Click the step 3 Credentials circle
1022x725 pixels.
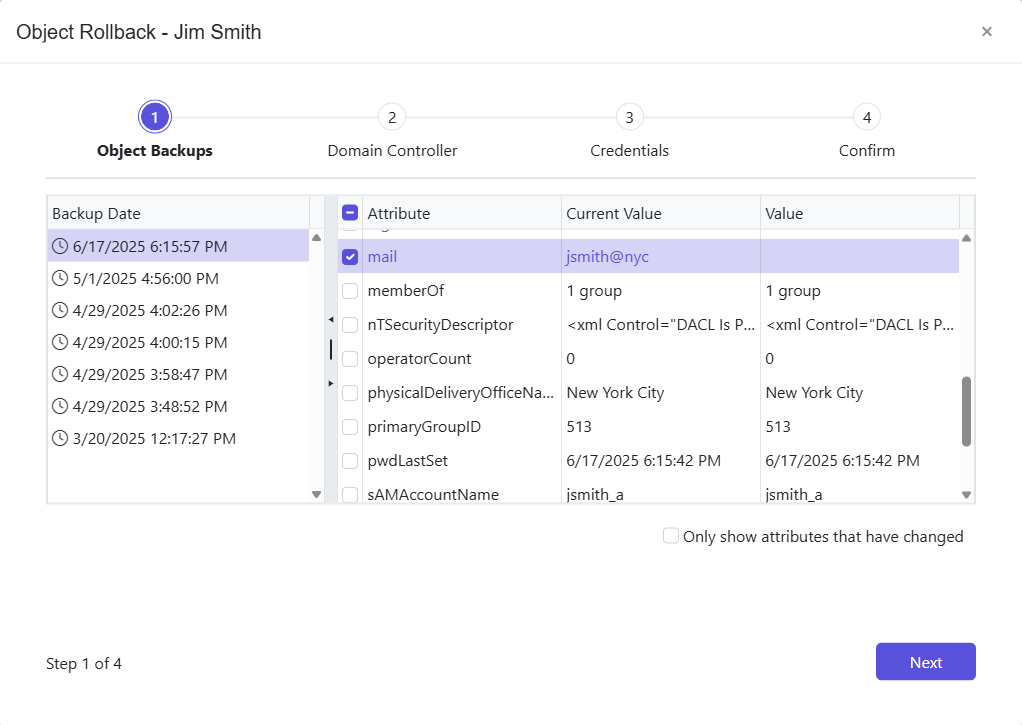tap(629, 116)
